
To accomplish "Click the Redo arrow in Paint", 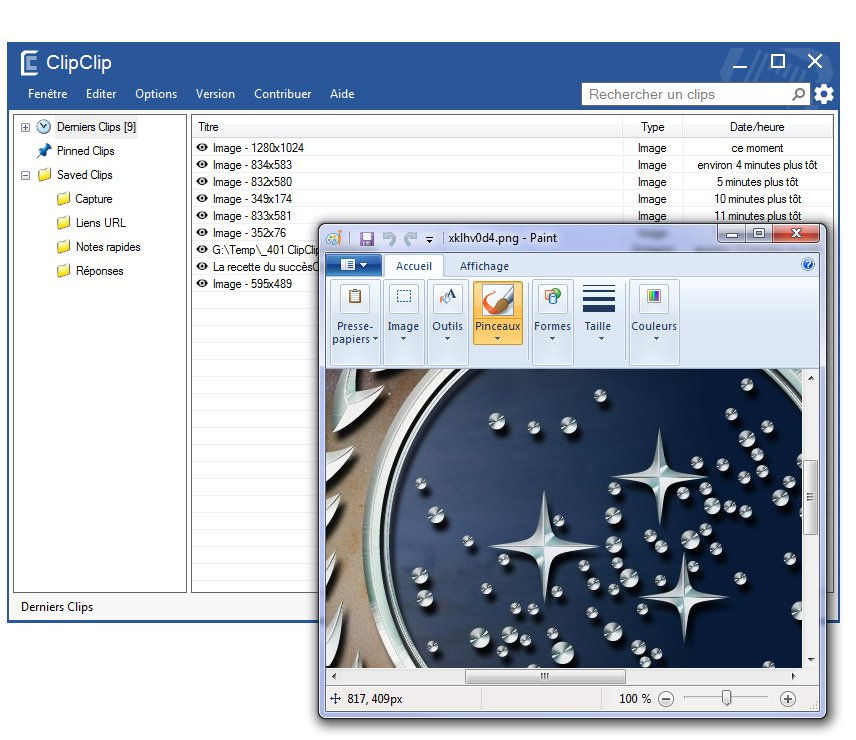I will 411,238.
